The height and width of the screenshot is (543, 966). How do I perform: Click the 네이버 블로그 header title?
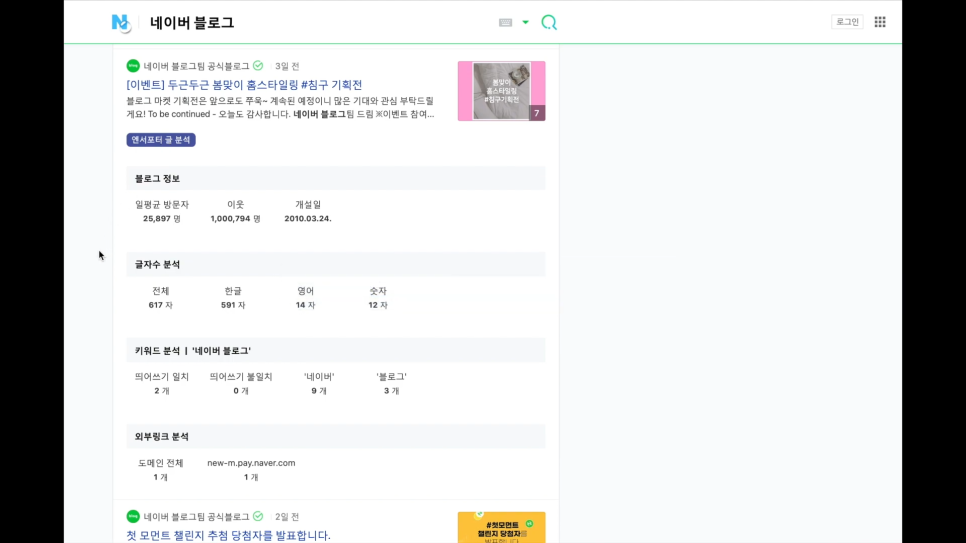192,23
